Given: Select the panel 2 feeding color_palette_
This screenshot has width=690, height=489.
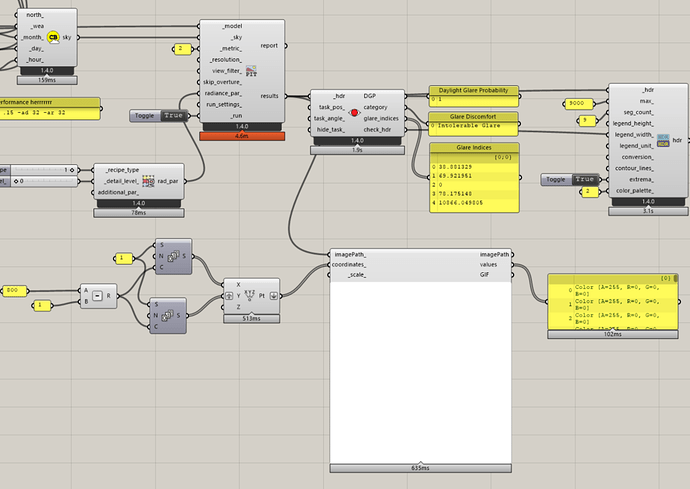Looking at the screenshot, I should (590, 192).
